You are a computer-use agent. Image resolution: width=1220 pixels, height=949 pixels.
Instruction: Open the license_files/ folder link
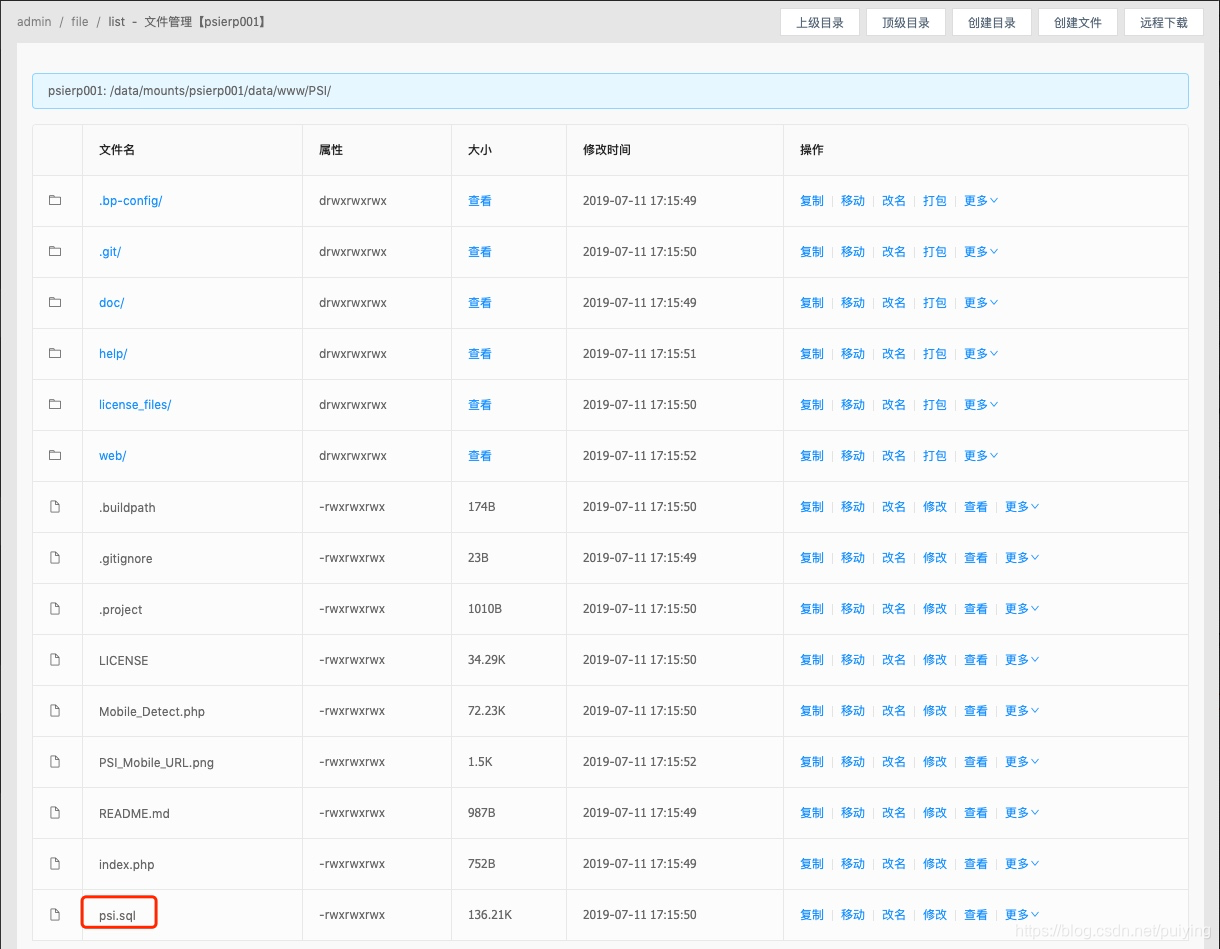tap(135, 404)
